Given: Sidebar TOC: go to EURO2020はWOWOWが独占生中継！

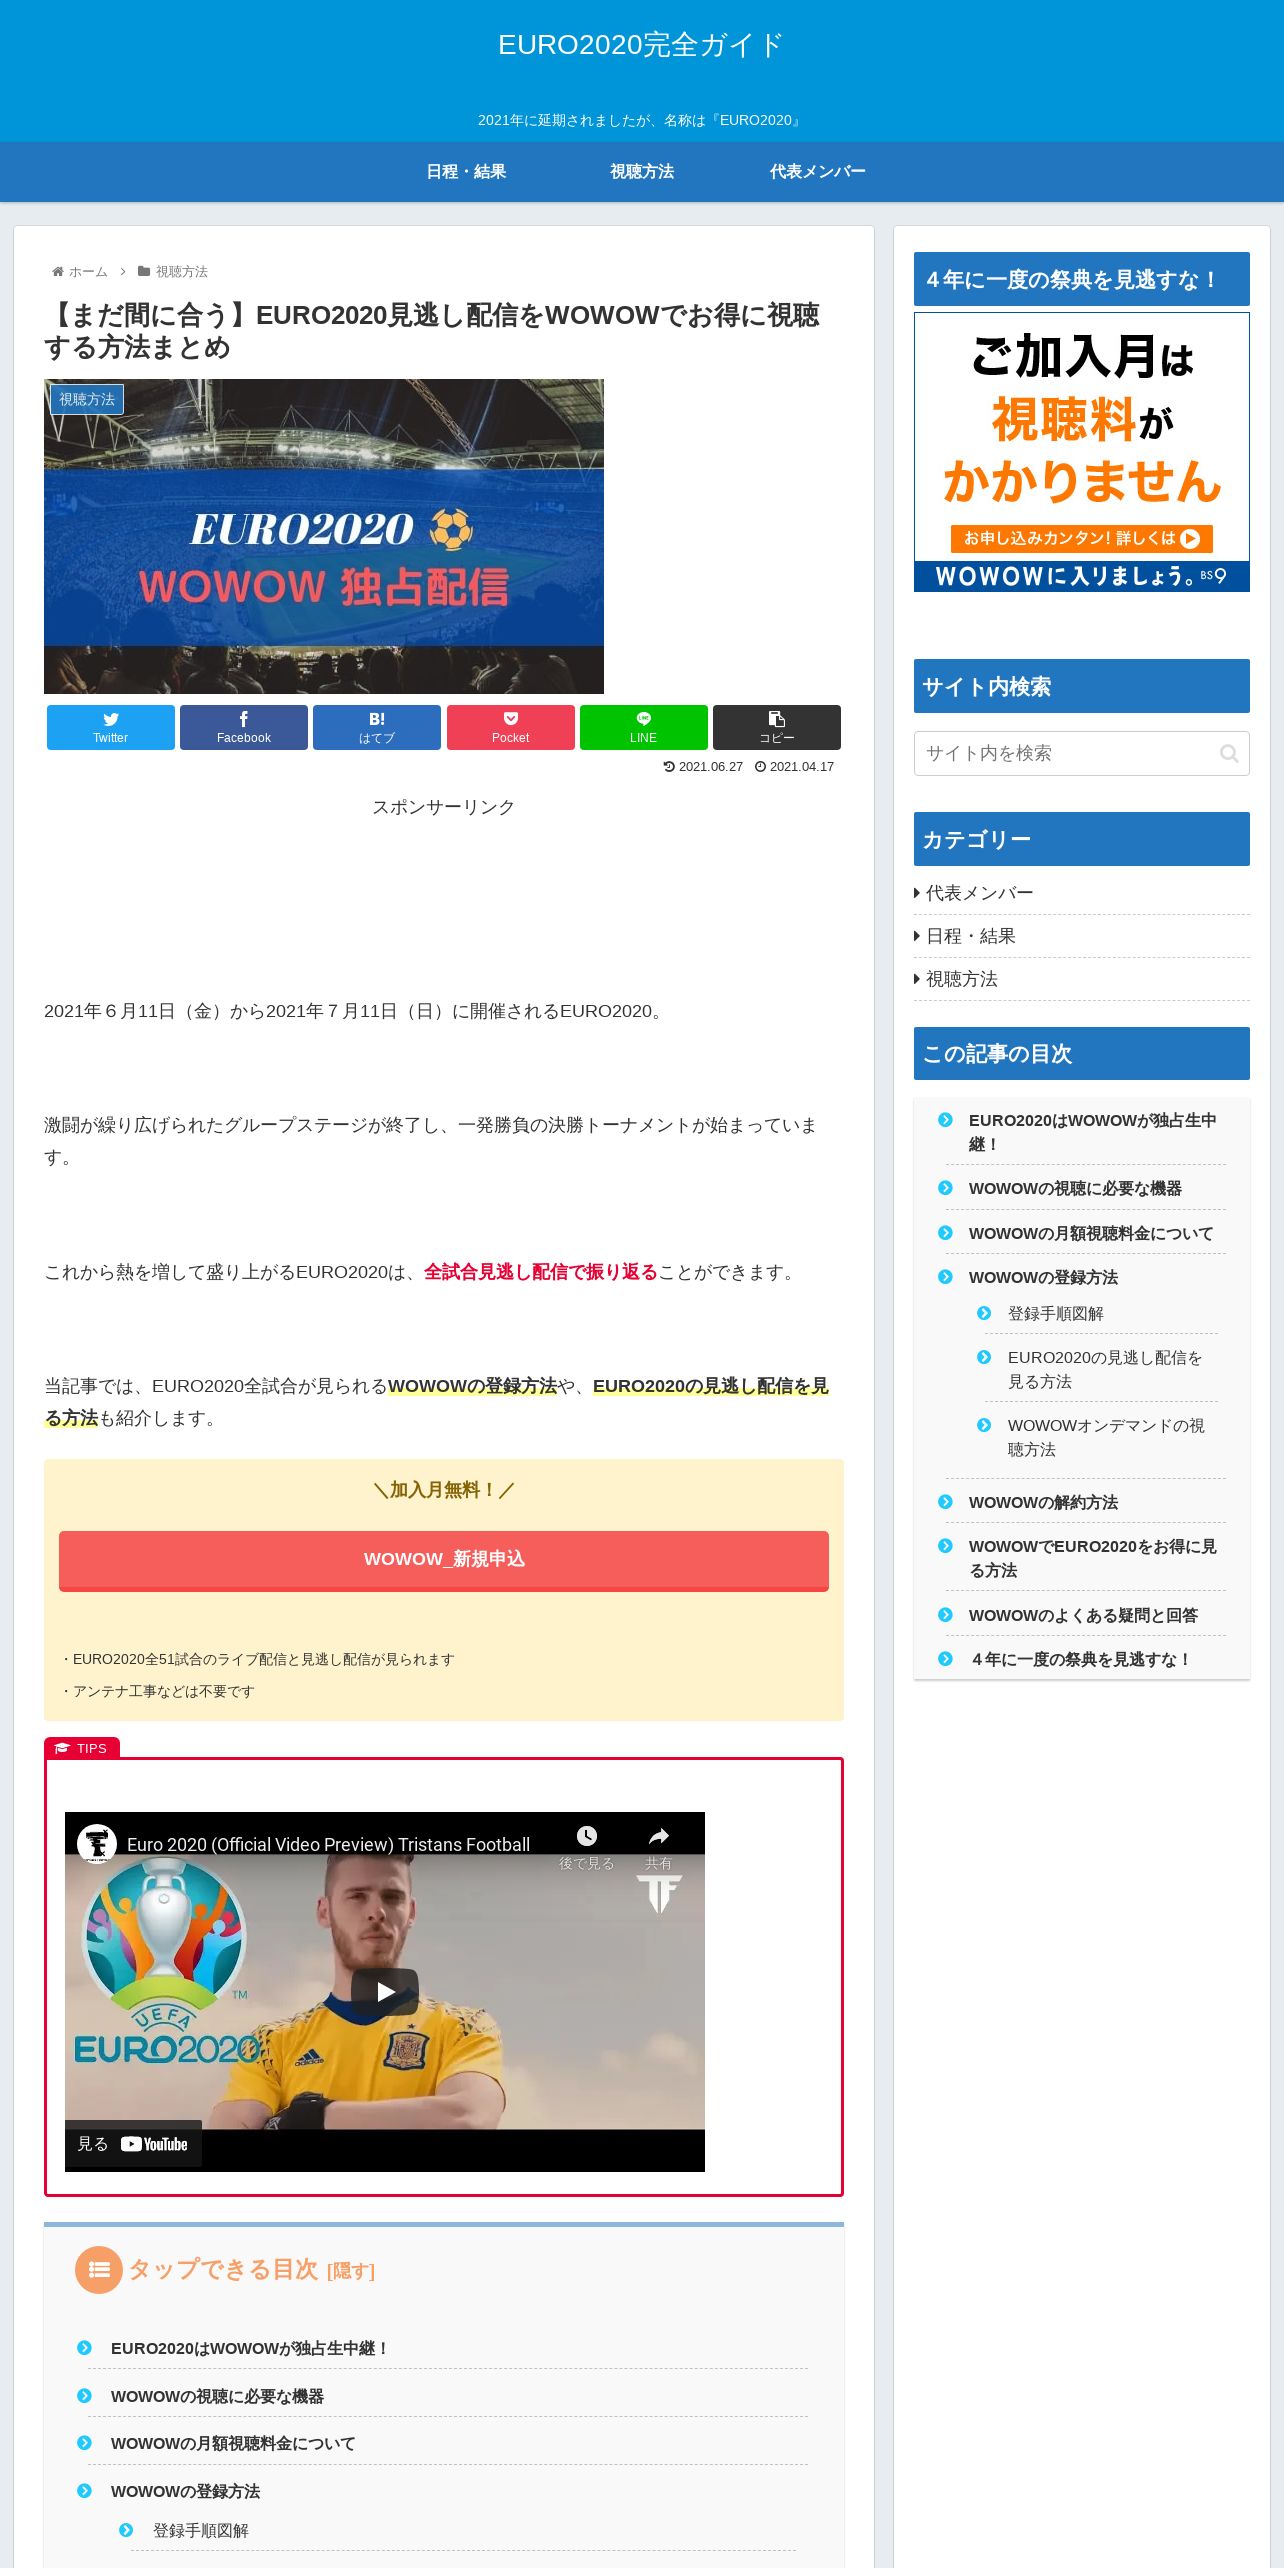Looking at the screenshot, I should coord(1092,1133).
